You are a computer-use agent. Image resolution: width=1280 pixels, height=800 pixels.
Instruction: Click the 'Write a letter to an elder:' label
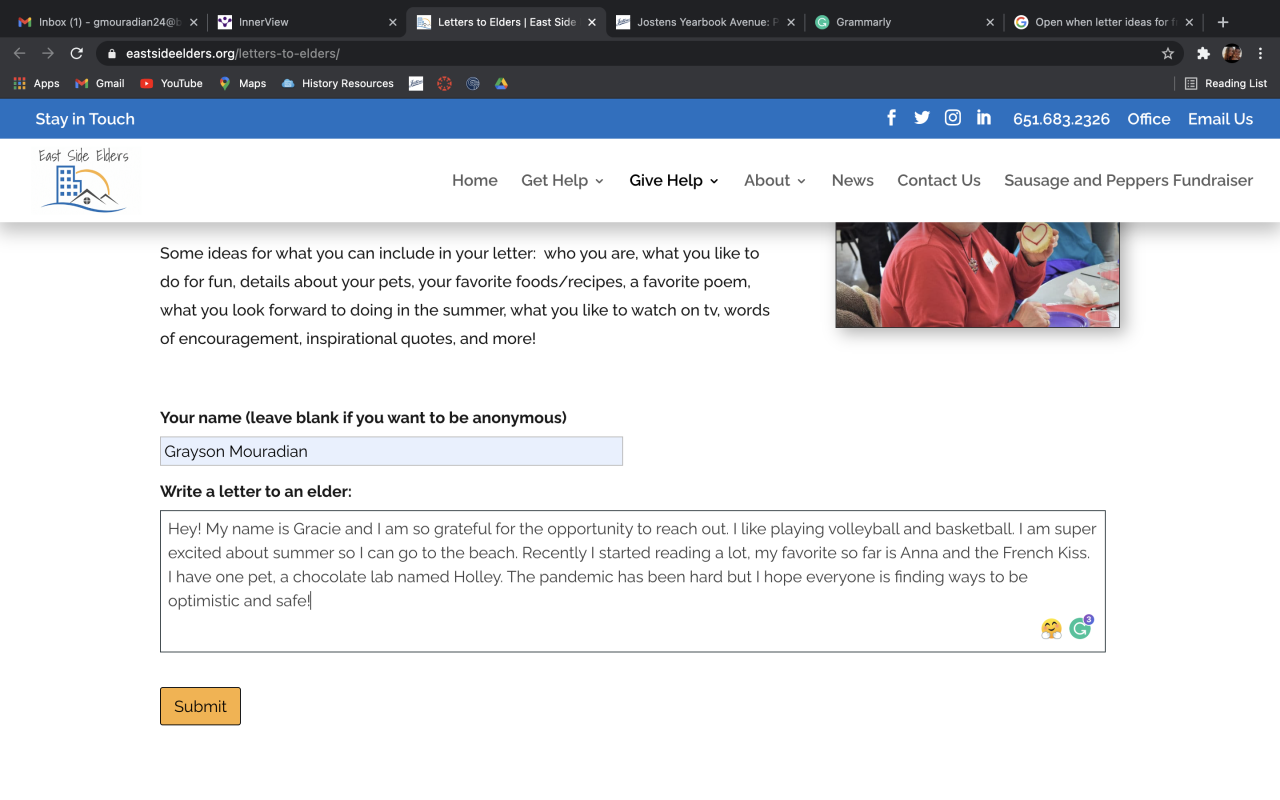click(x=256, y=492)
